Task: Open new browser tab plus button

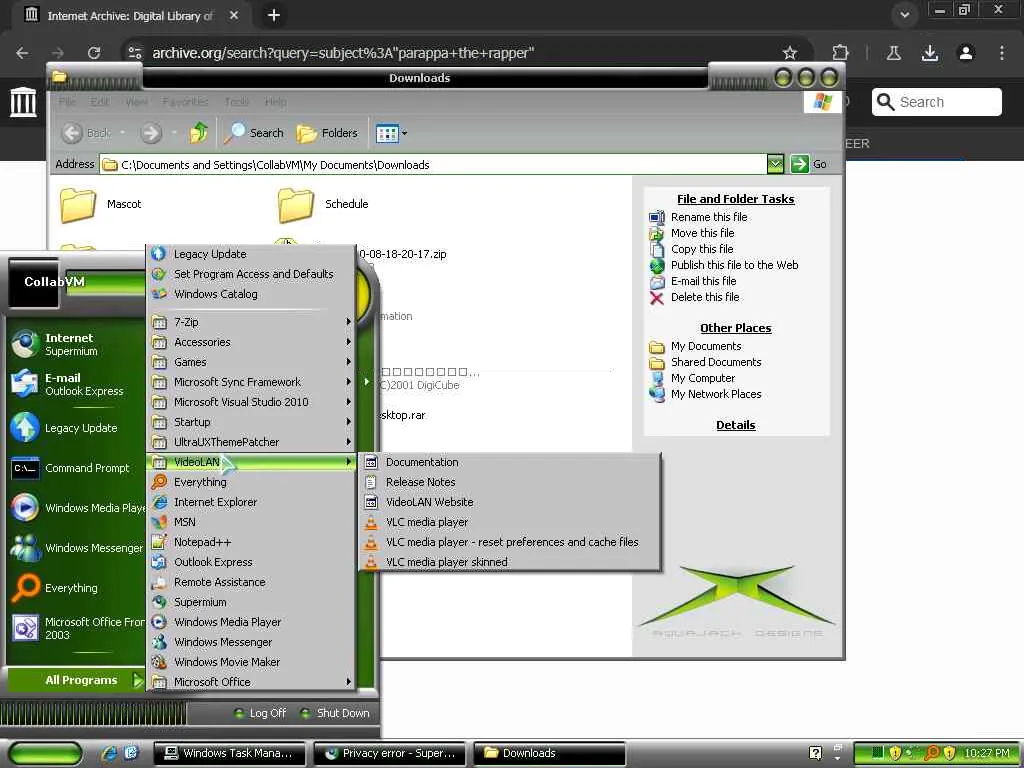Action: (x=274, y=15)
